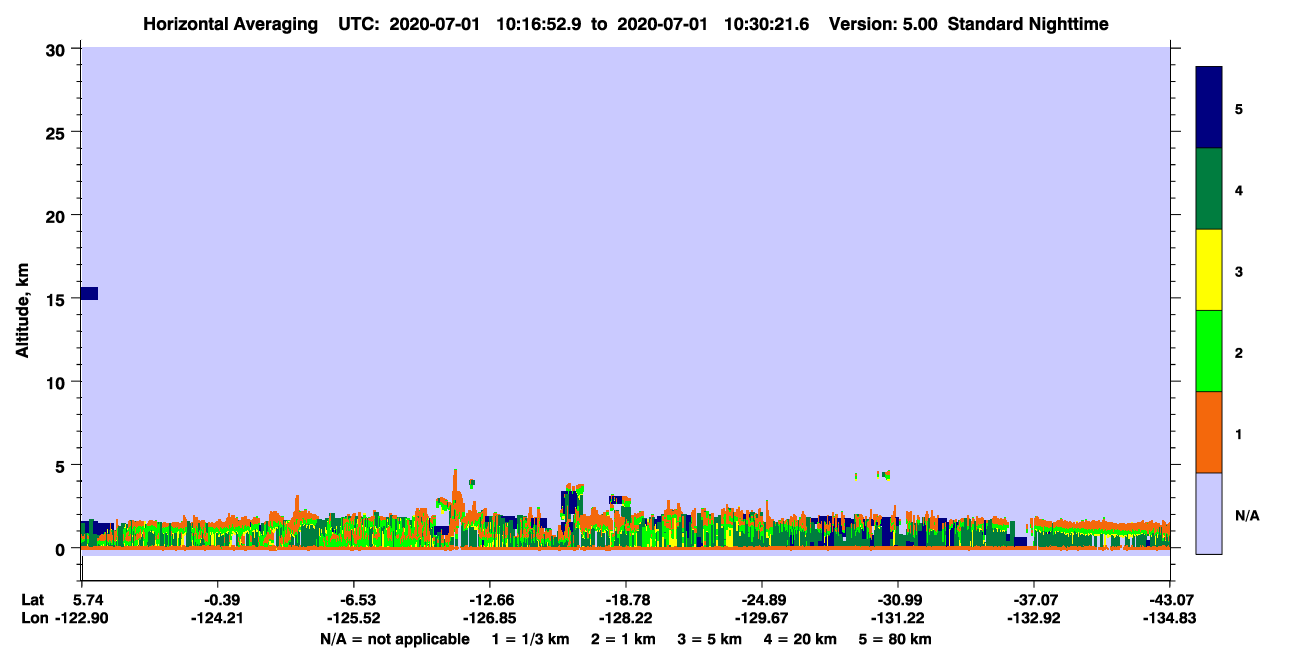
Task: Click the bright green color bar segment for 2
Action: tap(1209, 351)
